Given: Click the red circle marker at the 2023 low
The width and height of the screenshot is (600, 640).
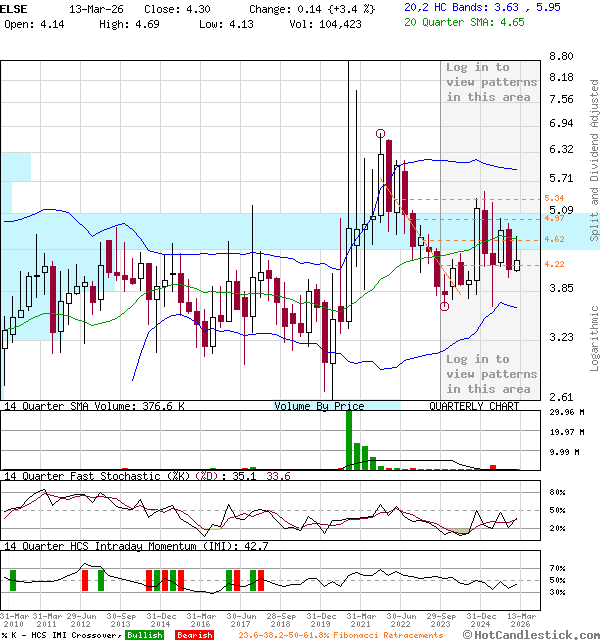Looking at the screenshot, I should coord(444,306).
